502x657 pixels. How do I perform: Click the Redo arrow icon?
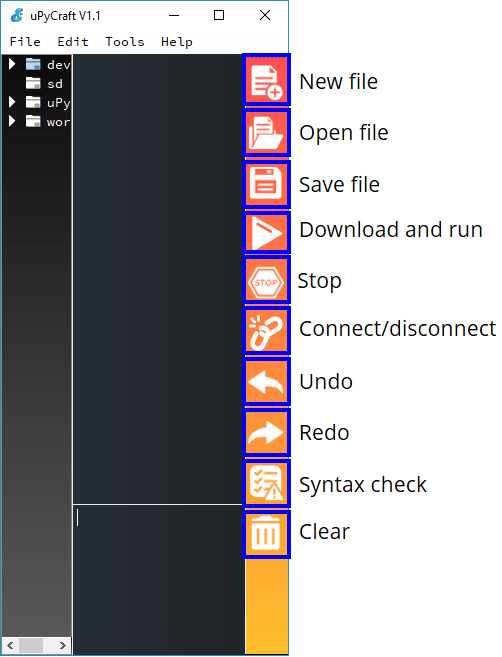[266, 433]
